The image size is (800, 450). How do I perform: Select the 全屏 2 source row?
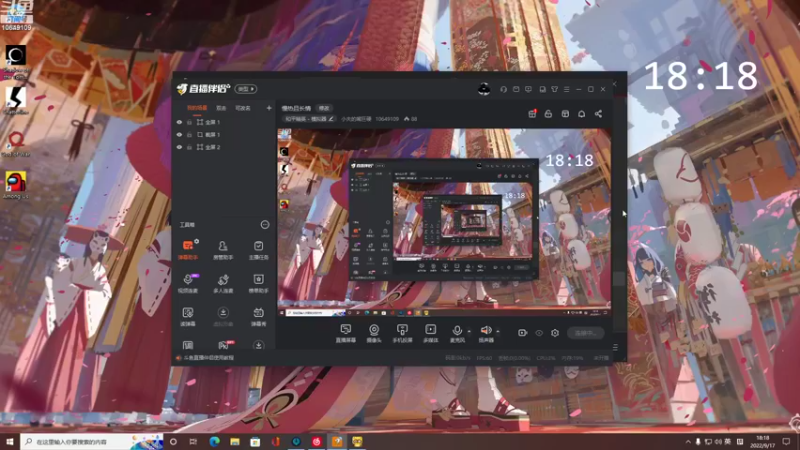coord(223,147)
